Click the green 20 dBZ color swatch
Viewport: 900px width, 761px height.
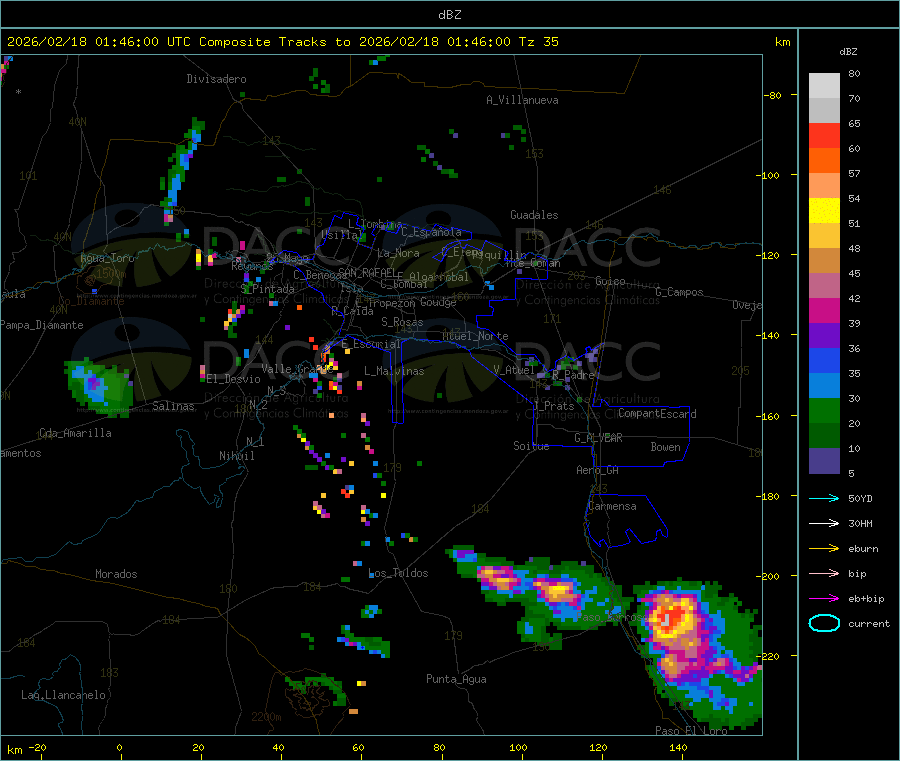824,410
